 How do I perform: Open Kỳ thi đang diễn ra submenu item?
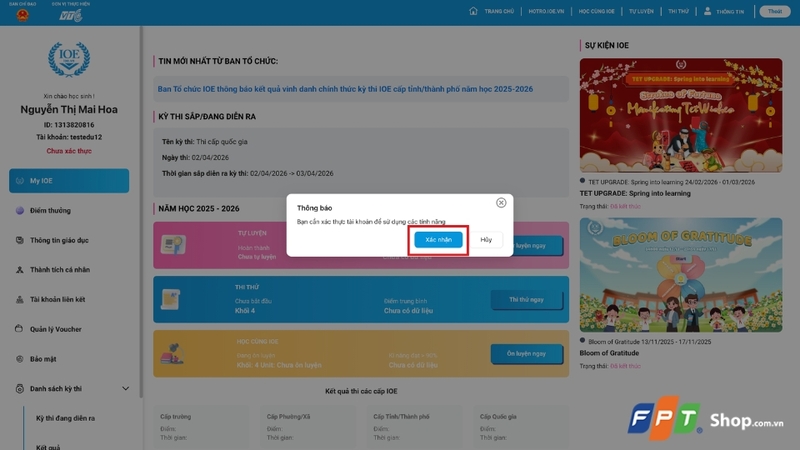coord(65,418)
